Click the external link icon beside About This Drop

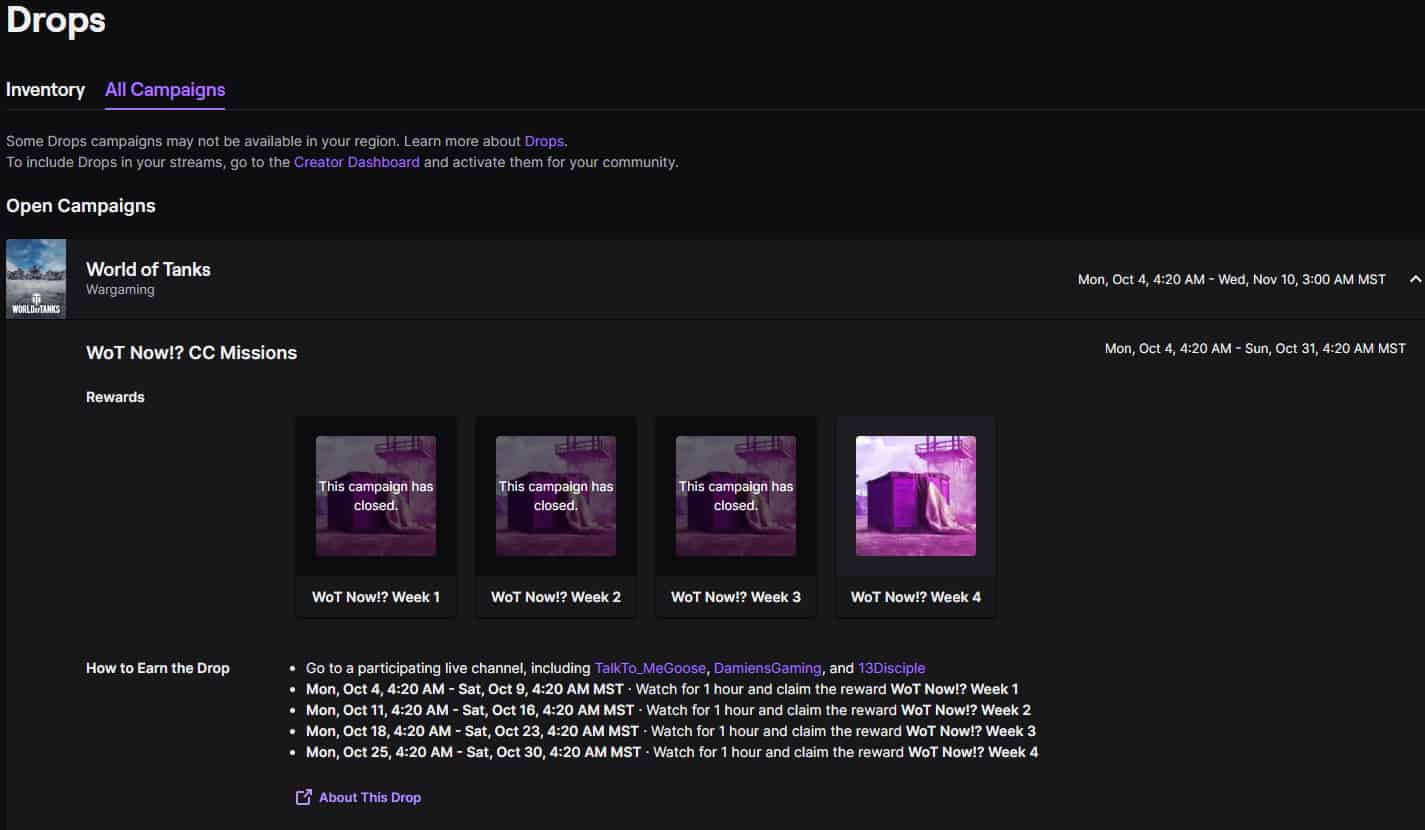point(304,797)
